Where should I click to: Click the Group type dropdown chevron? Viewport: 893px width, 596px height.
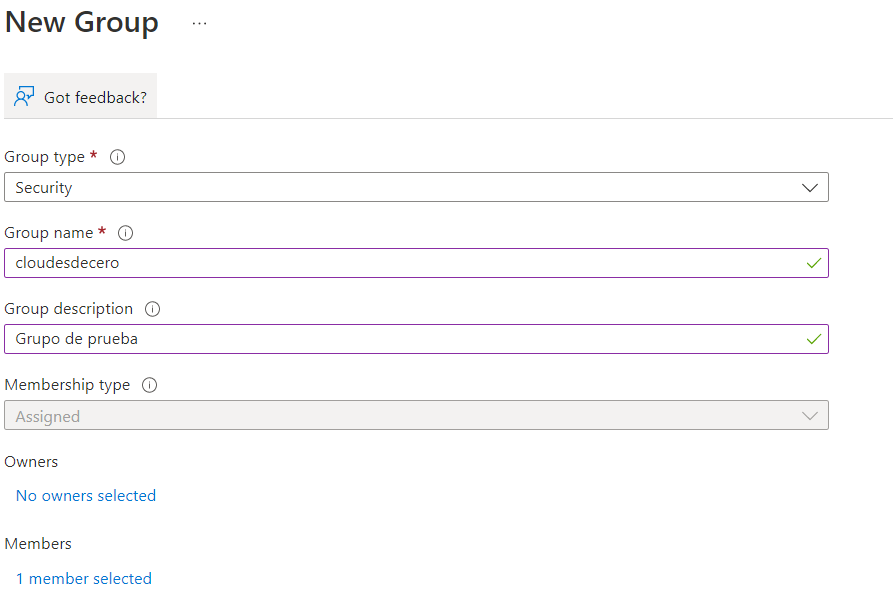tap(810, 187)
